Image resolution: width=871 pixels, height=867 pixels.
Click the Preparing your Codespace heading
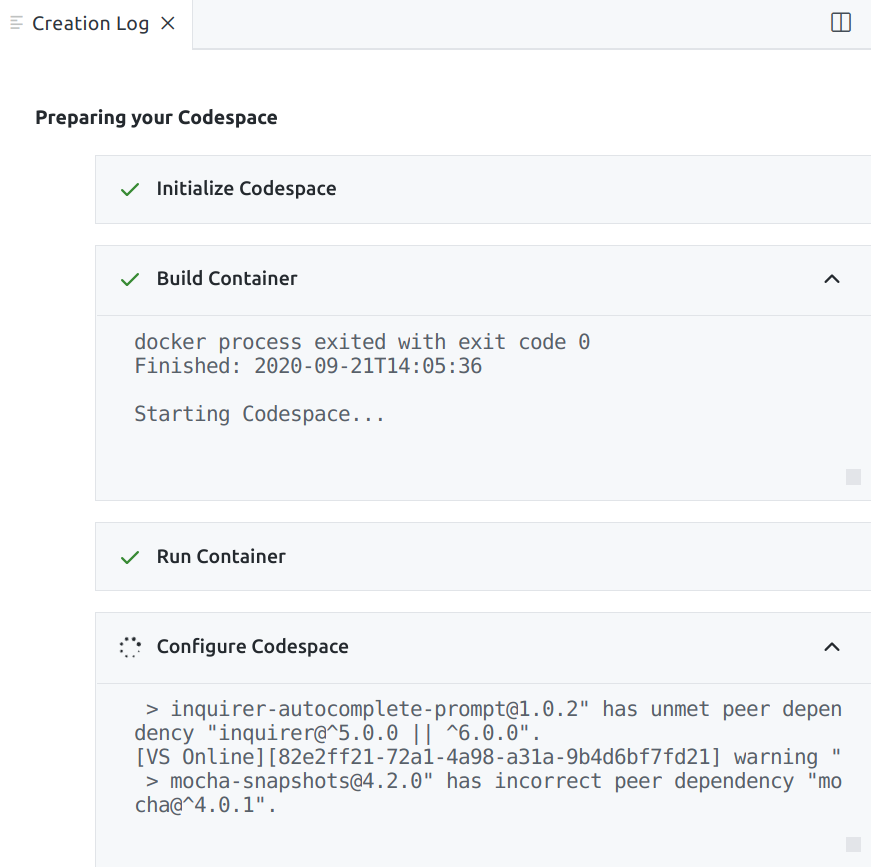coord(156,117)
